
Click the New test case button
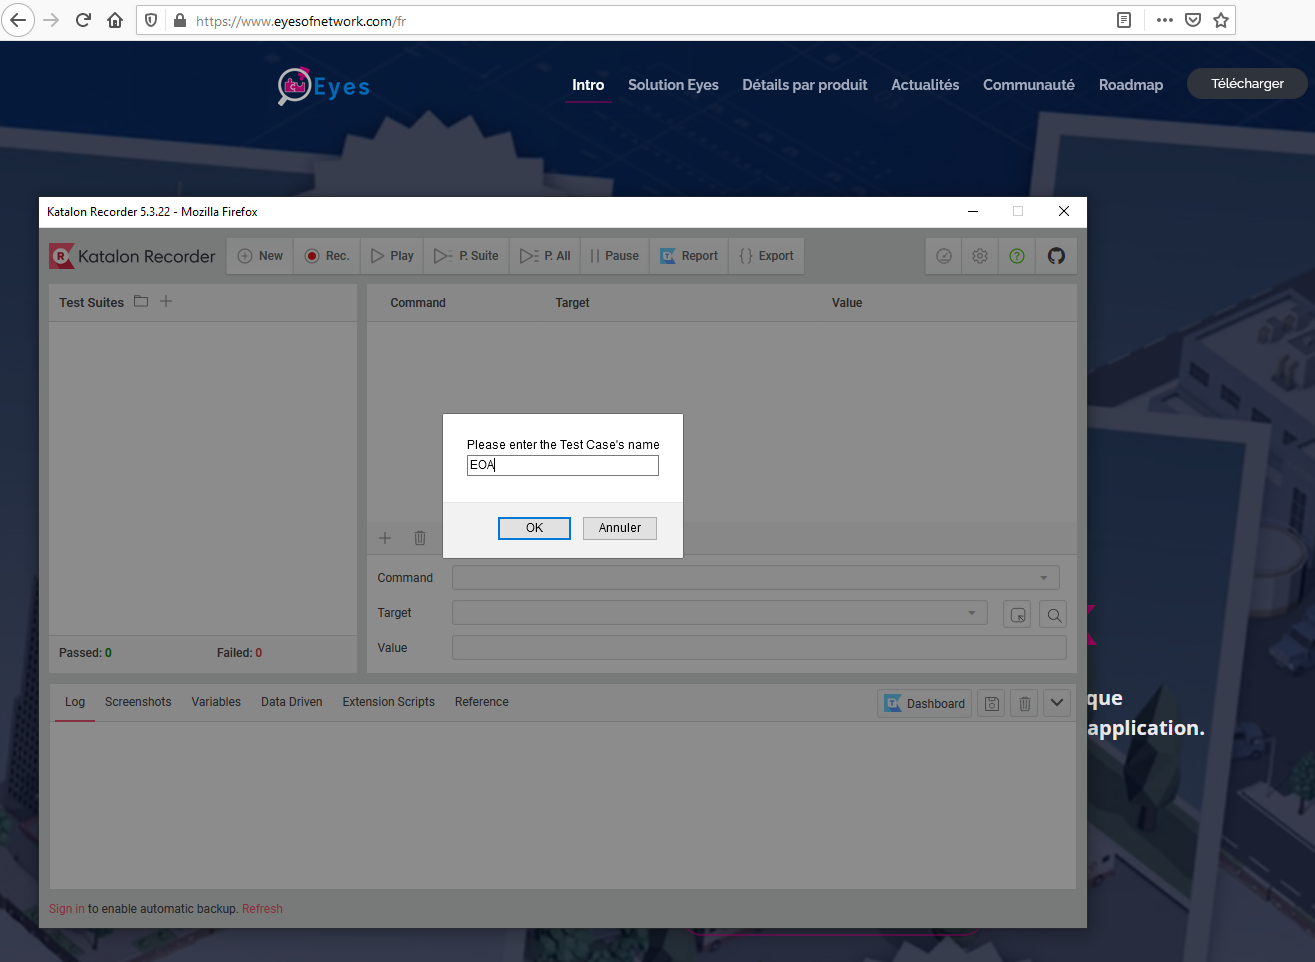pos(260,256)
